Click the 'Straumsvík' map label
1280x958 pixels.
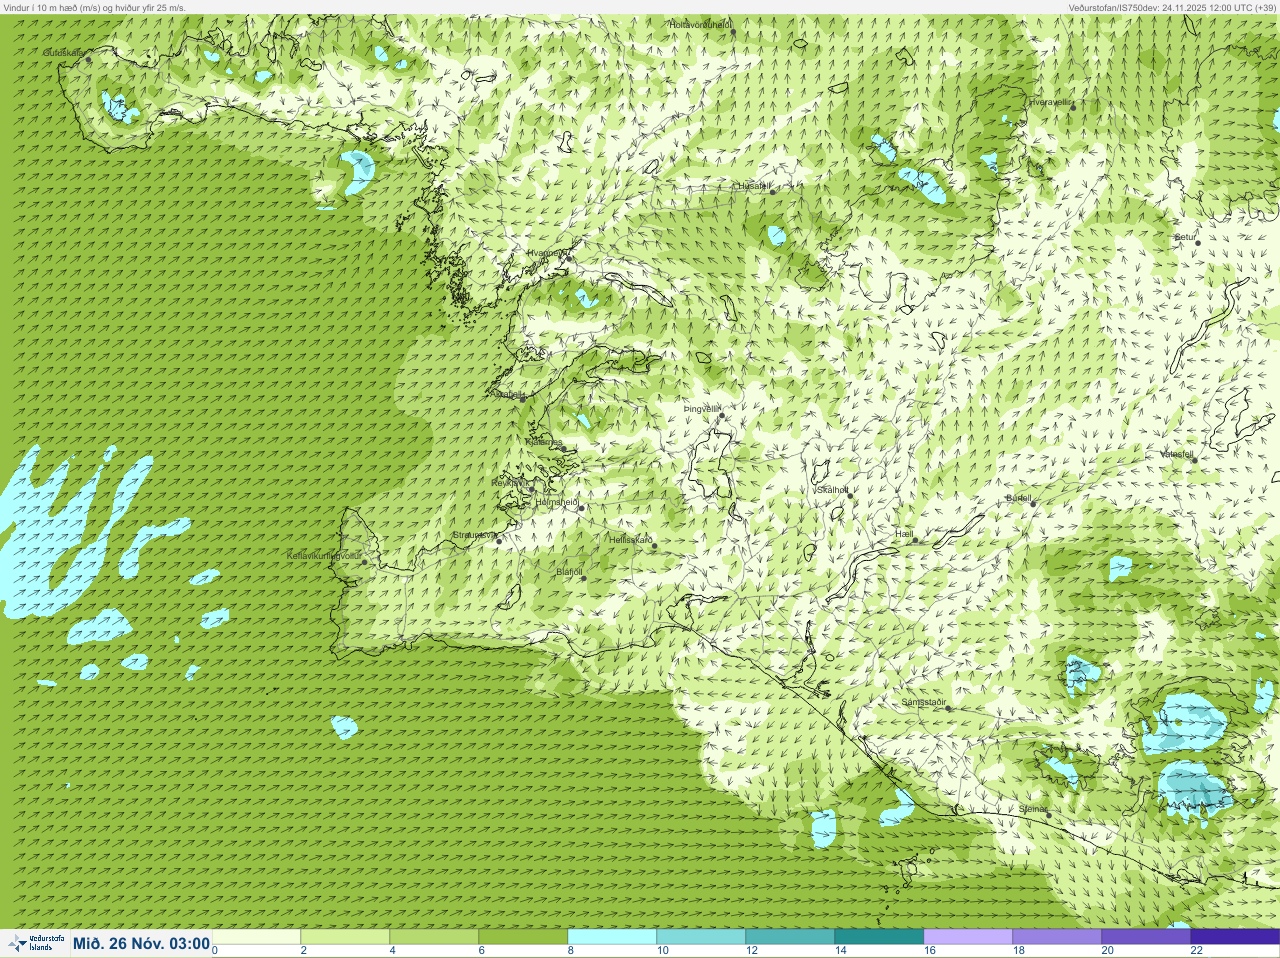click(x=474, y=535)
